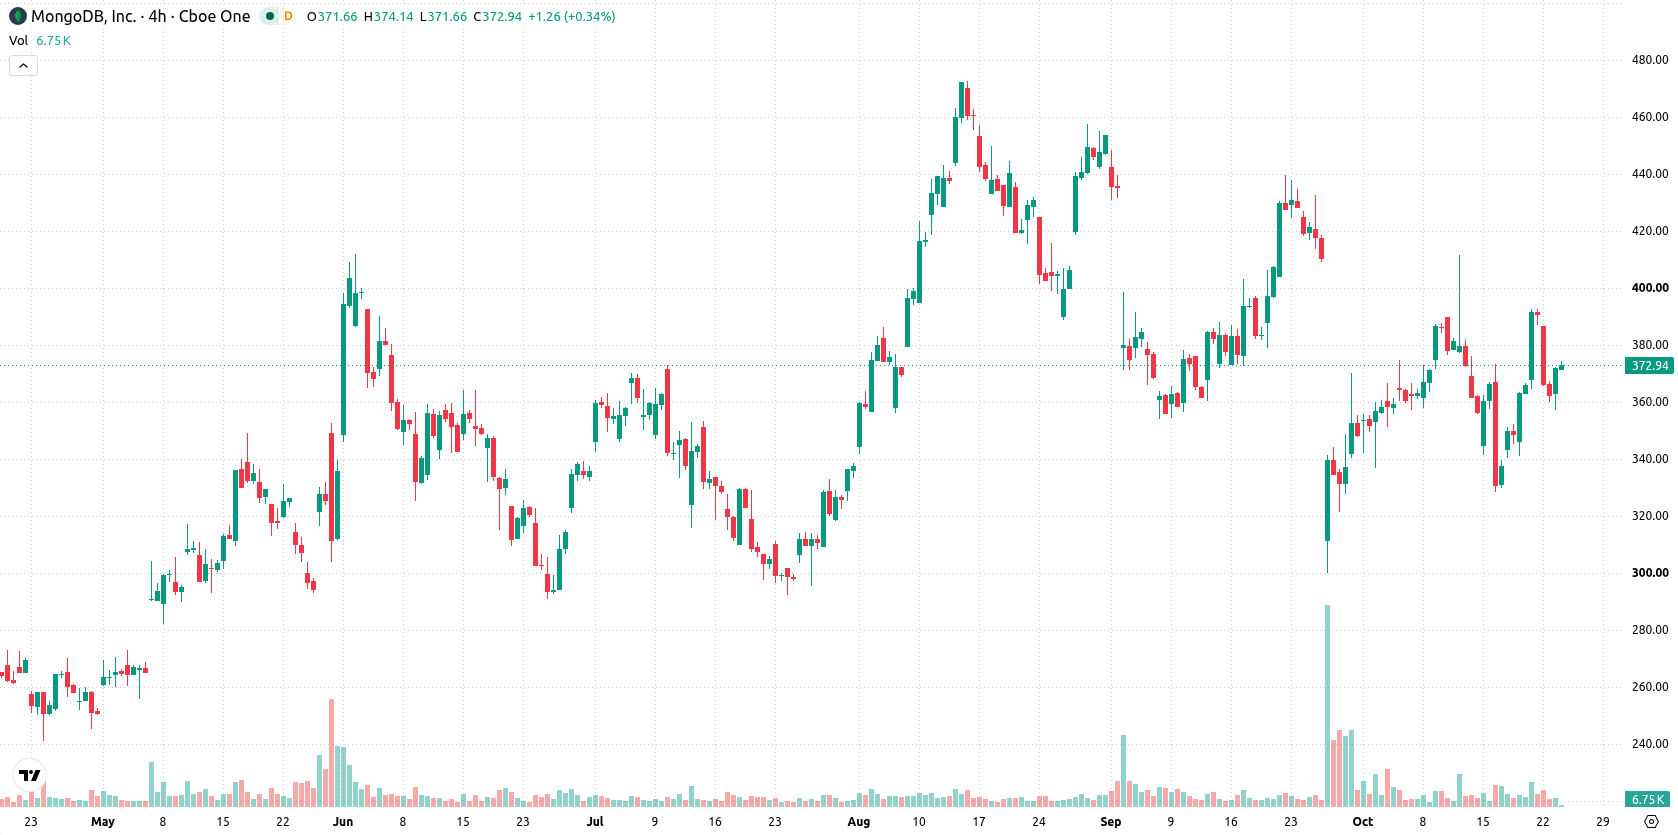
Task: Click the Jun label on the time axis
Action: click(x=343, y=822)
